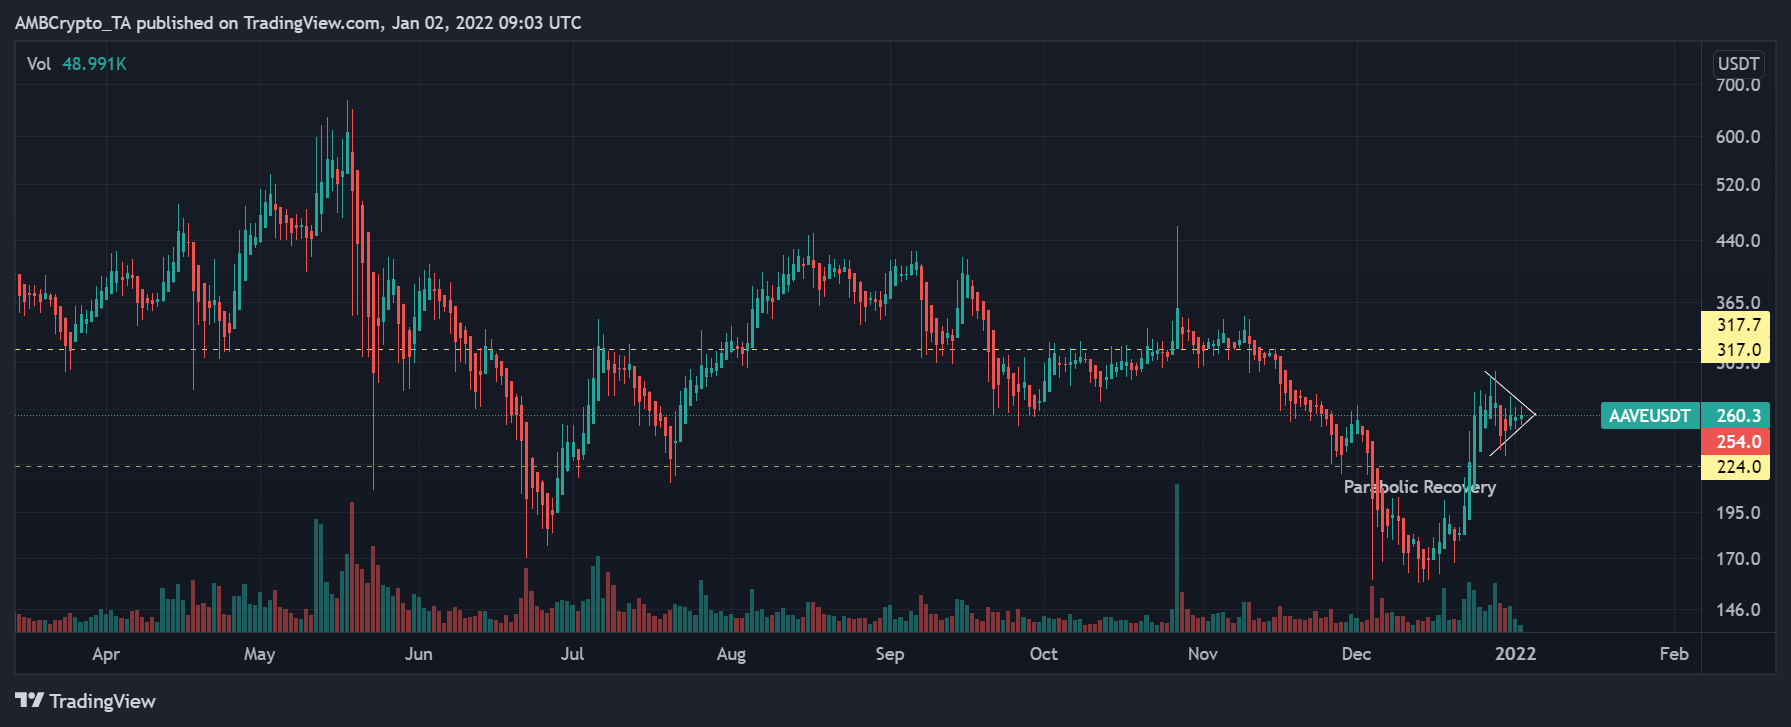Select the Parabolic Recovery text annotation
Image resolution: width=1791 pixels, height=727 pixels.
tap(1419, 487)
